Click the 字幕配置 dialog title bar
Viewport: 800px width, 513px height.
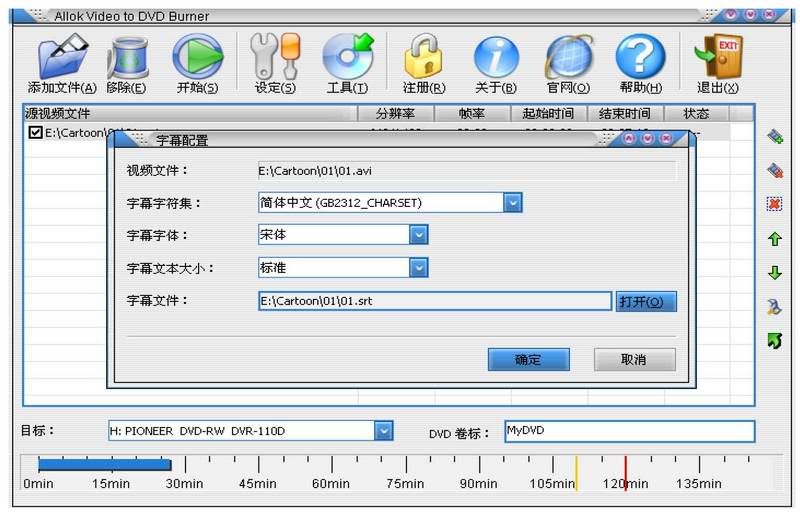tap(401, 139)
